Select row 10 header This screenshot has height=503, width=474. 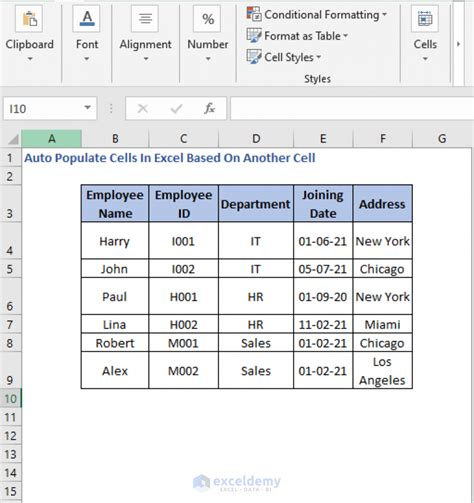click(10, 398)
